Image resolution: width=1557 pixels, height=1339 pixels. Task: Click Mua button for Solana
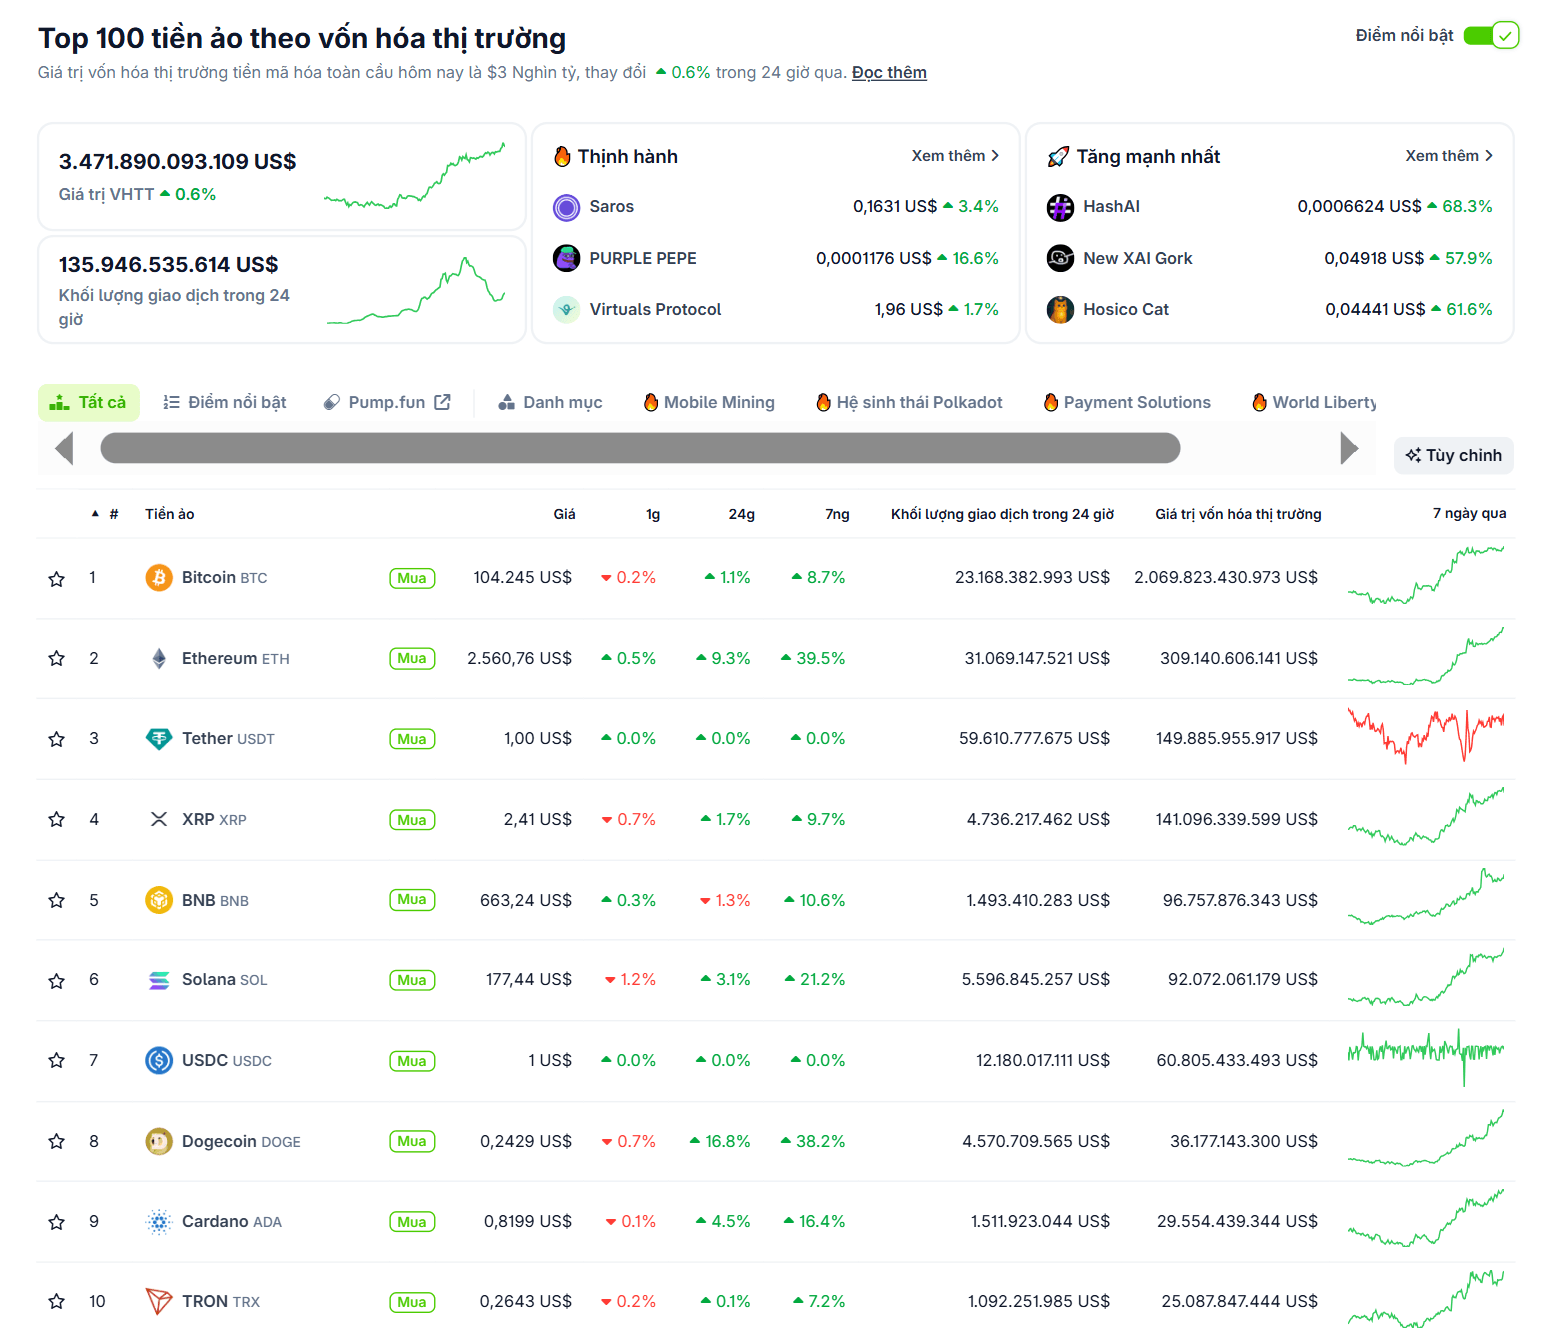coord(412,980)
